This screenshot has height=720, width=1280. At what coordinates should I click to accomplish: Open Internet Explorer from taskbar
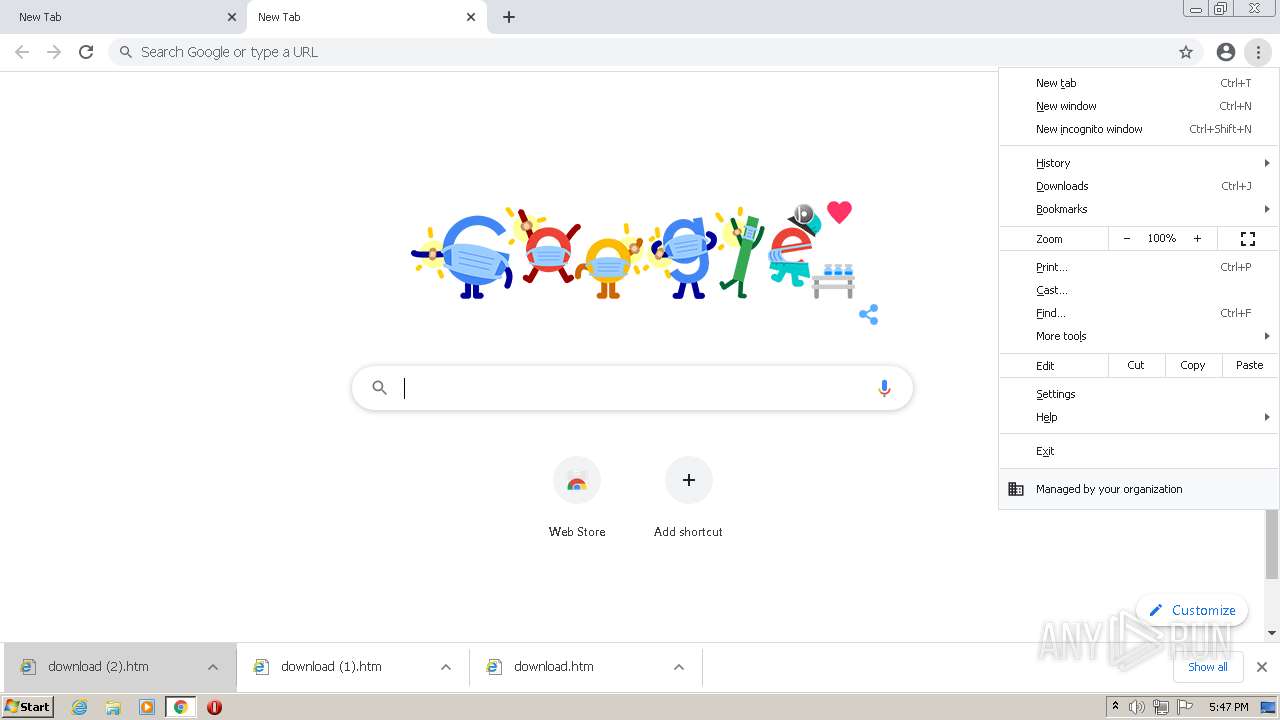(x=80, y=707)
